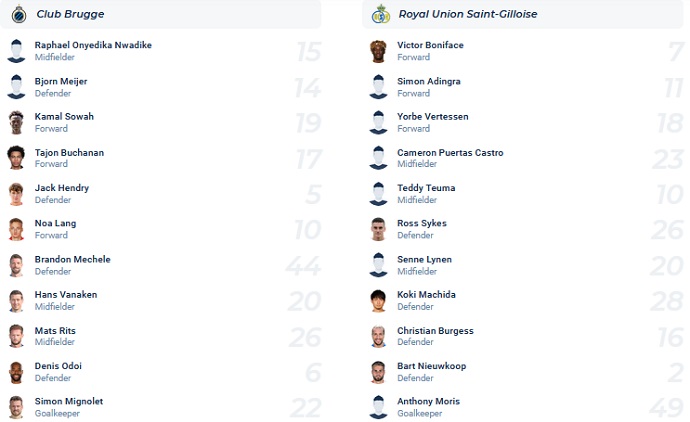Open Hans Vanaken's player profile link

(63, 295)
